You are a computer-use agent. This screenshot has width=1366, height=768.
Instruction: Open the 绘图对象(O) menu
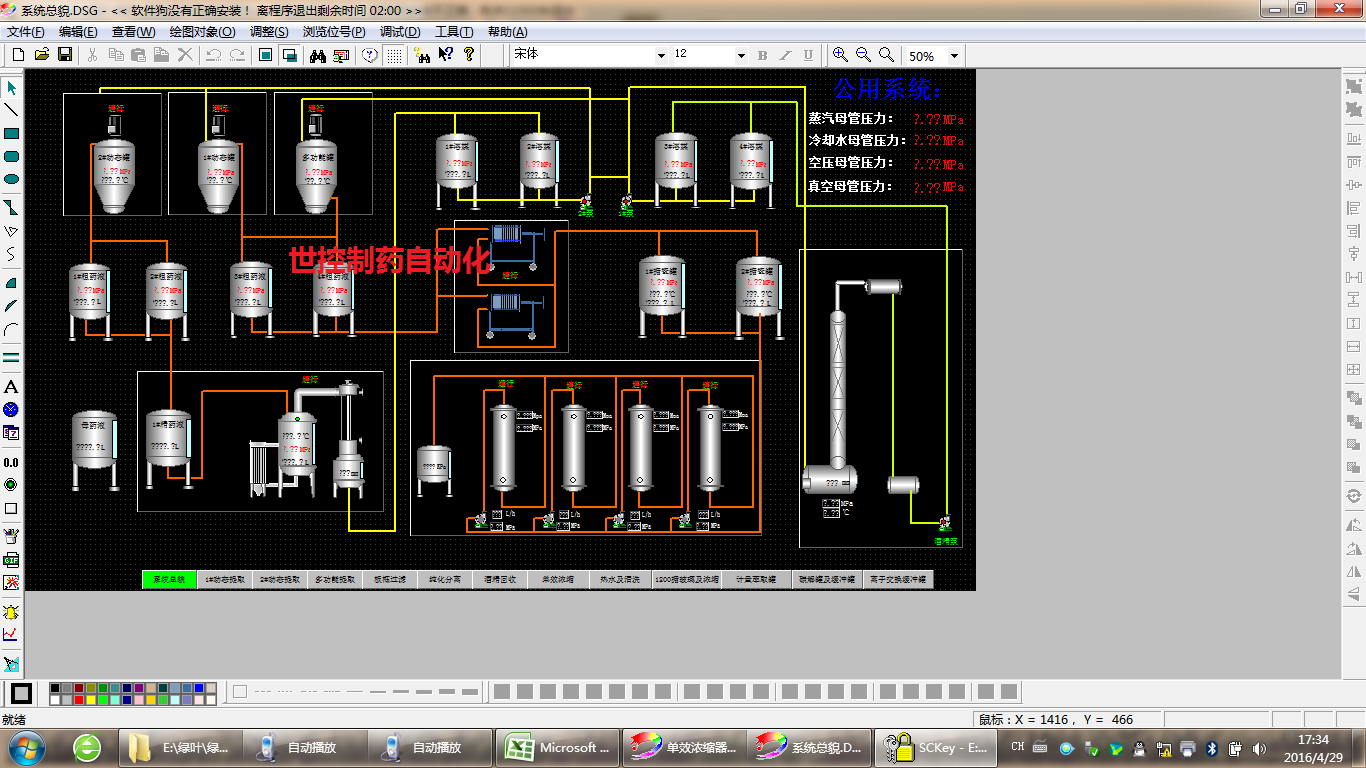point(203,32)
